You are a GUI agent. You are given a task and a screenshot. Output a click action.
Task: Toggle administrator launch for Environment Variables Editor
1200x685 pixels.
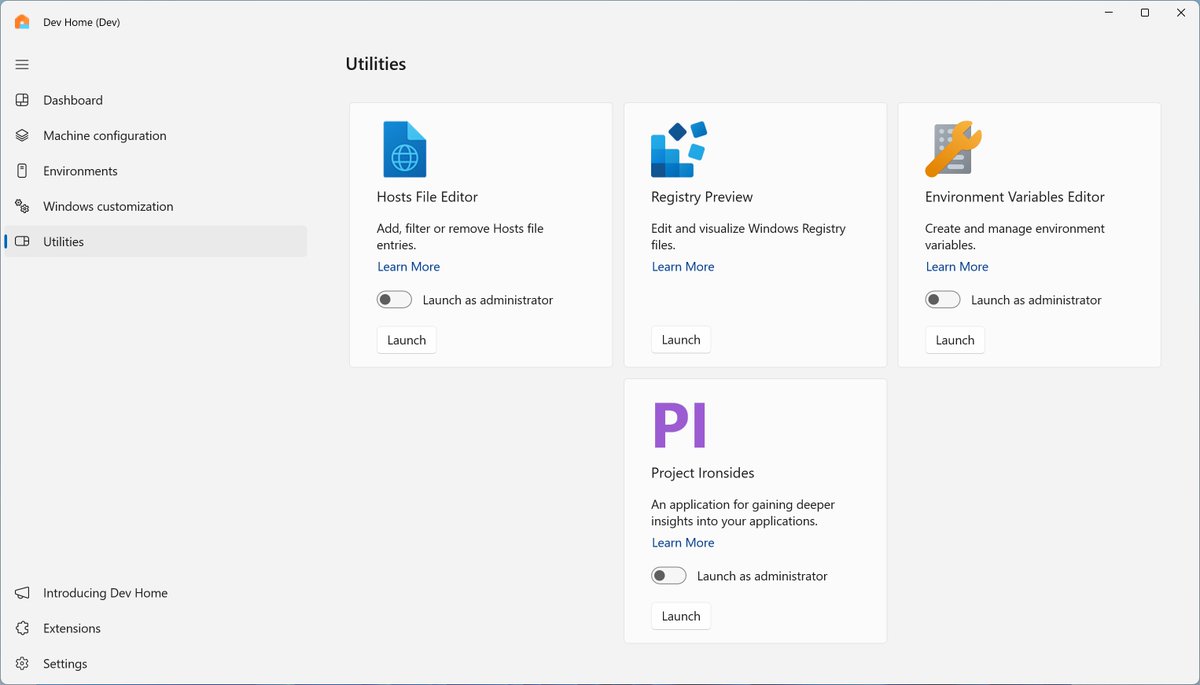coord(943,300)
